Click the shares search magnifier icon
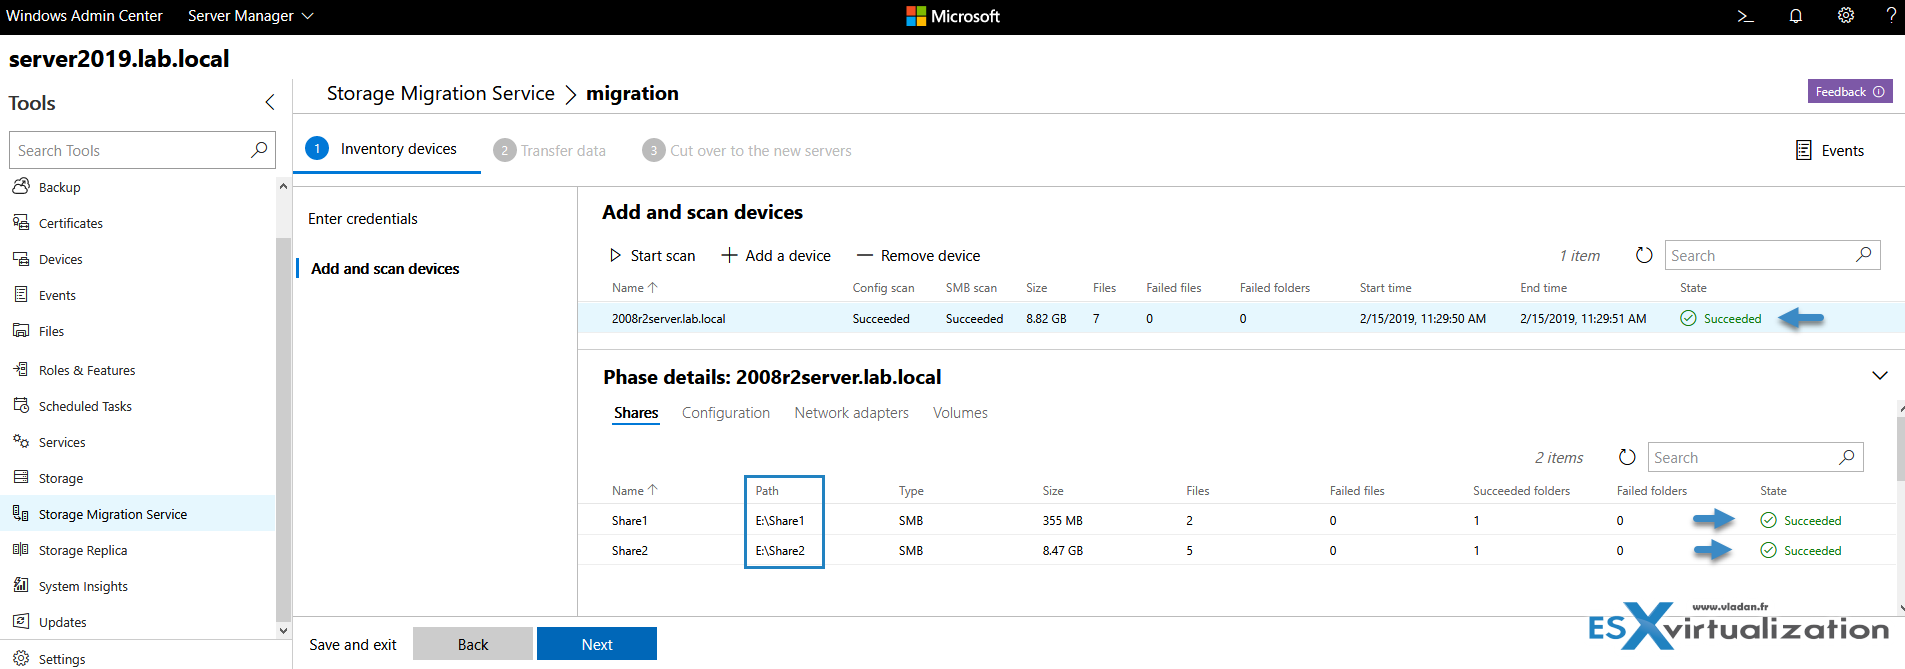The width and height of the screenshot is (1905, 669). pyautogui.click(x=1847, y=457)
